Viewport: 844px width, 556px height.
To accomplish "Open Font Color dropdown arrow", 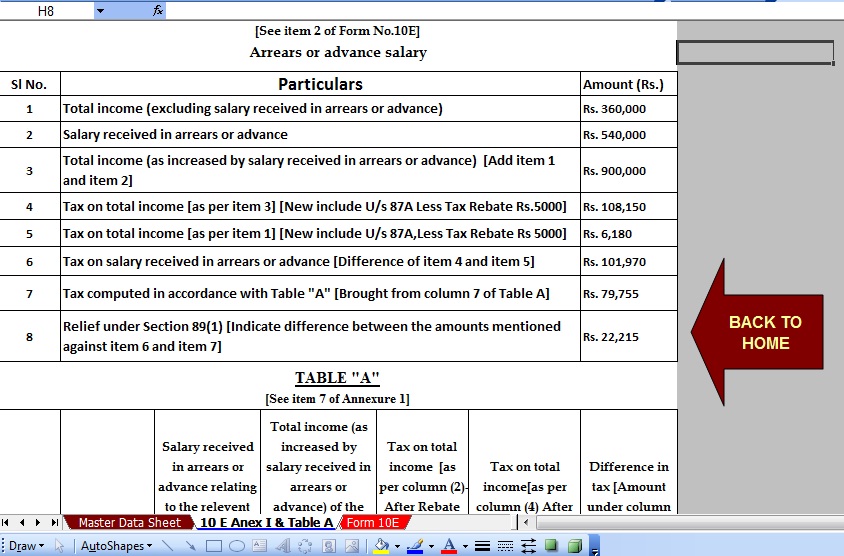I will [465, 546].
